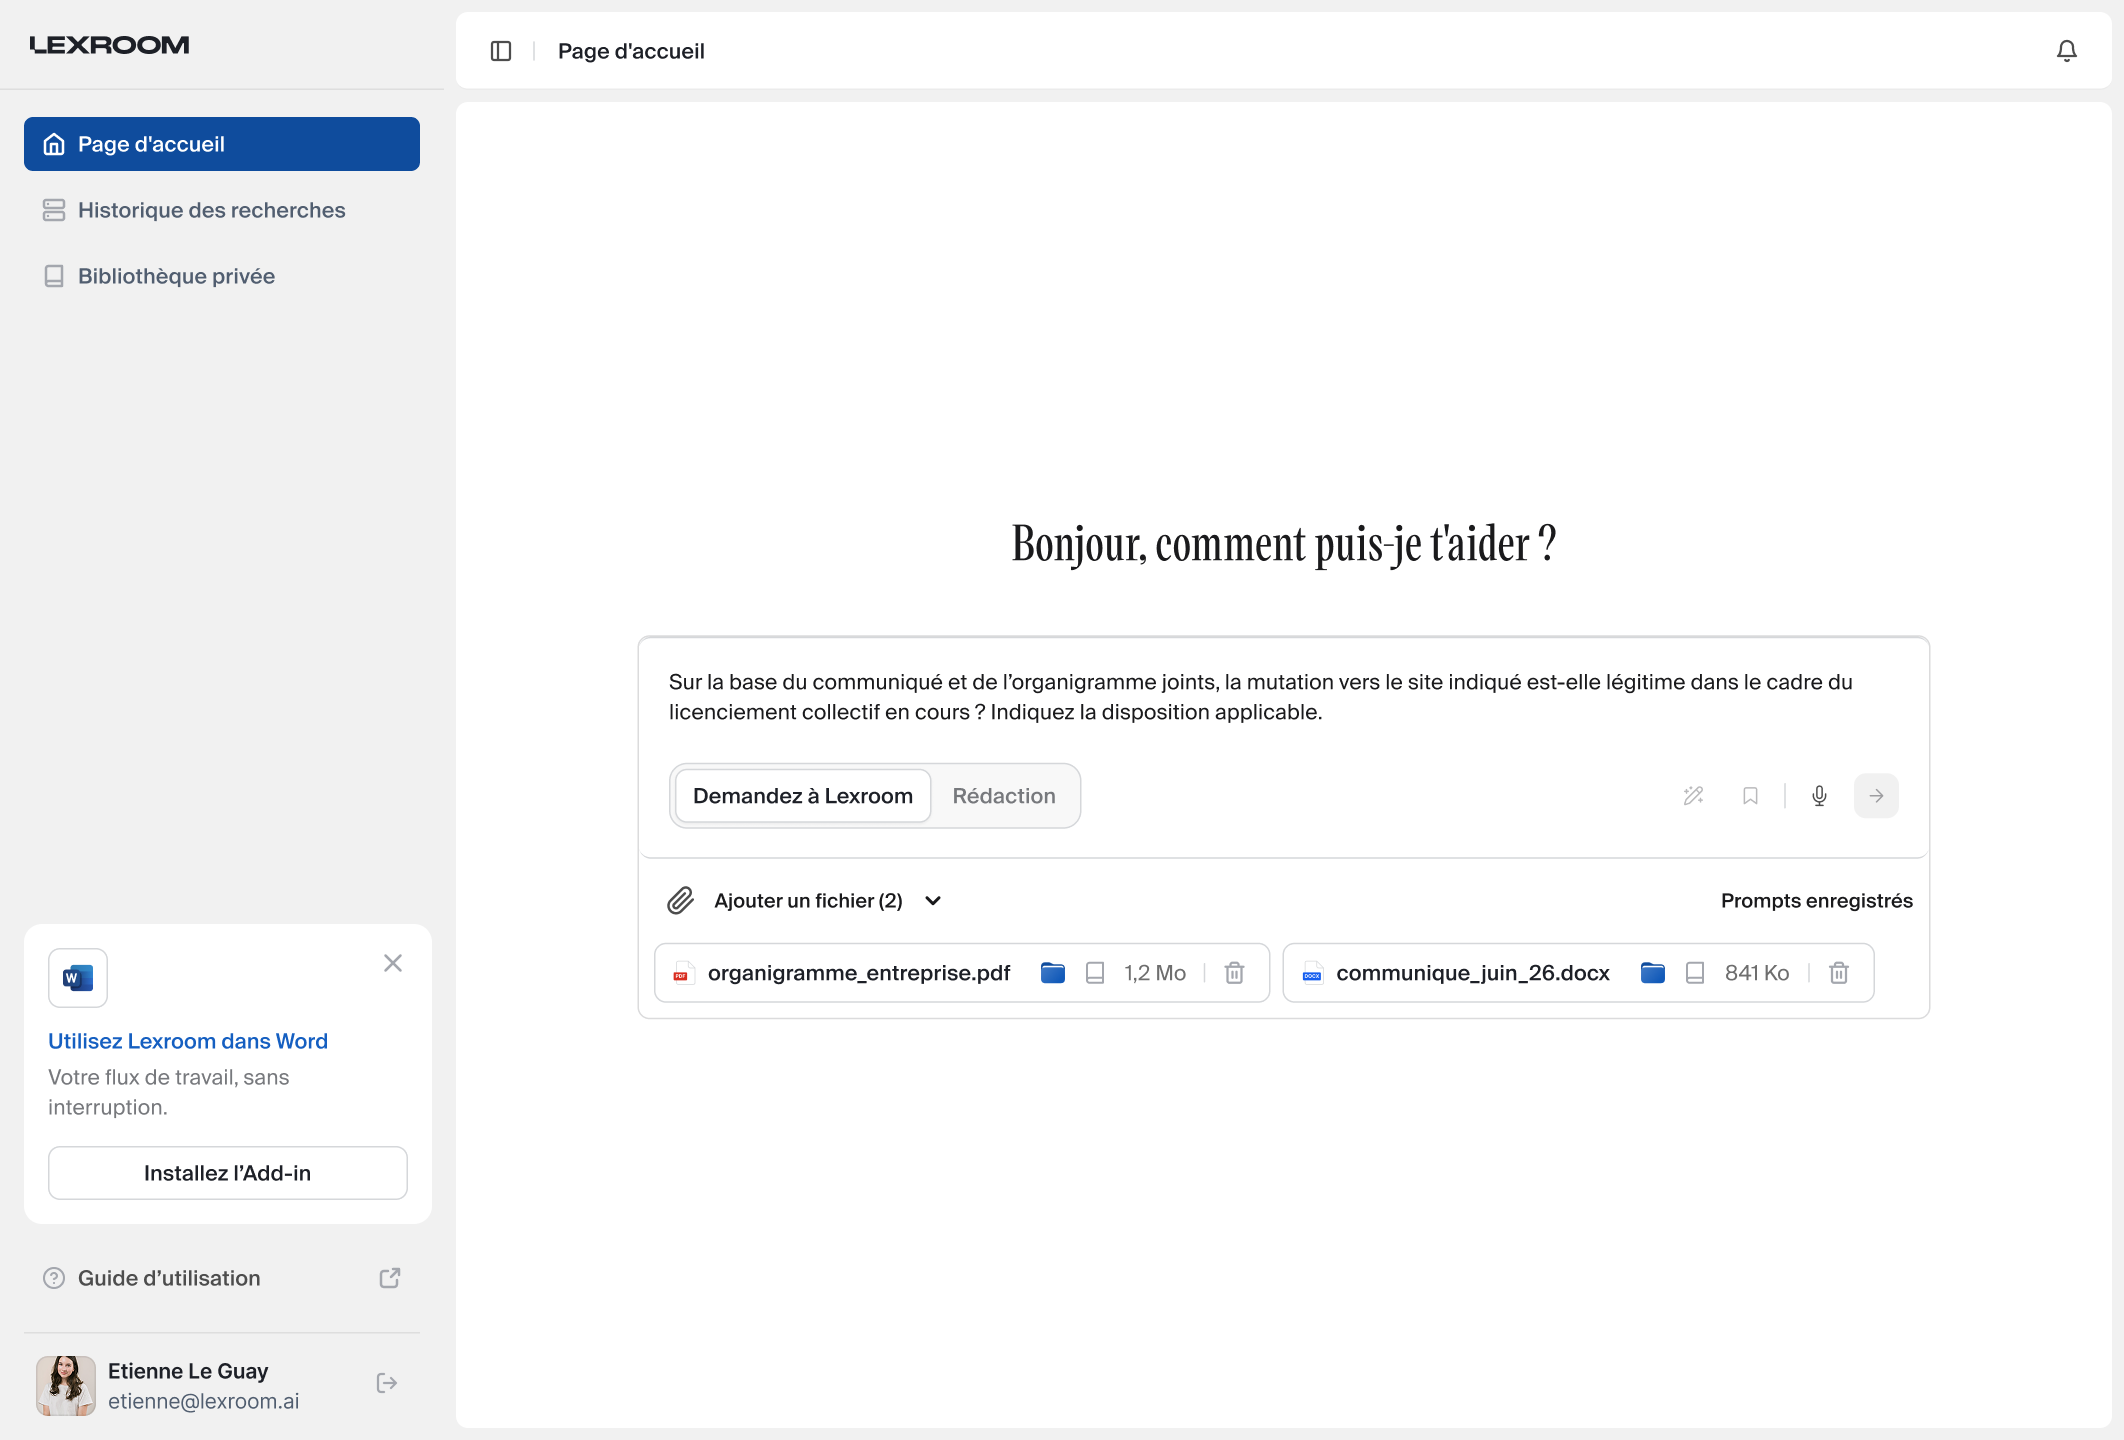Click book icon for communique_juin_26.docx

[x=1695, y=973]
